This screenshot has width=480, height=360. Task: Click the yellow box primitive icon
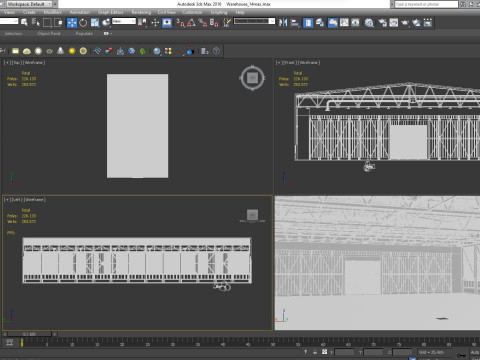(x=15, y=51)
